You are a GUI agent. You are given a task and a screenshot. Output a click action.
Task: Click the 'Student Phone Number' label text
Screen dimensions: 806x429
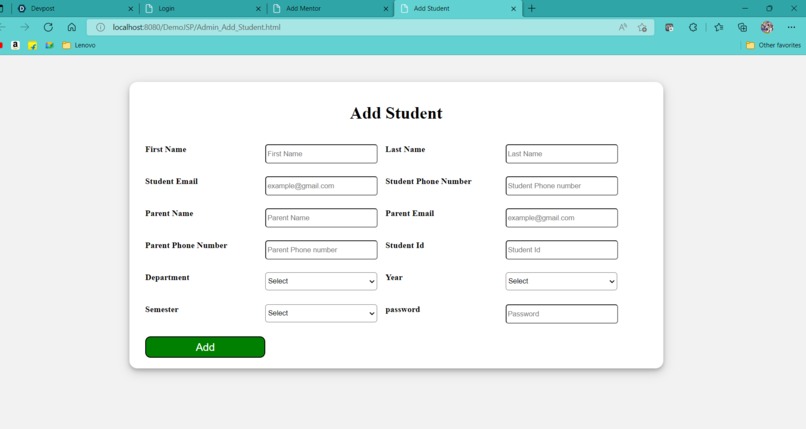point(428,181)
